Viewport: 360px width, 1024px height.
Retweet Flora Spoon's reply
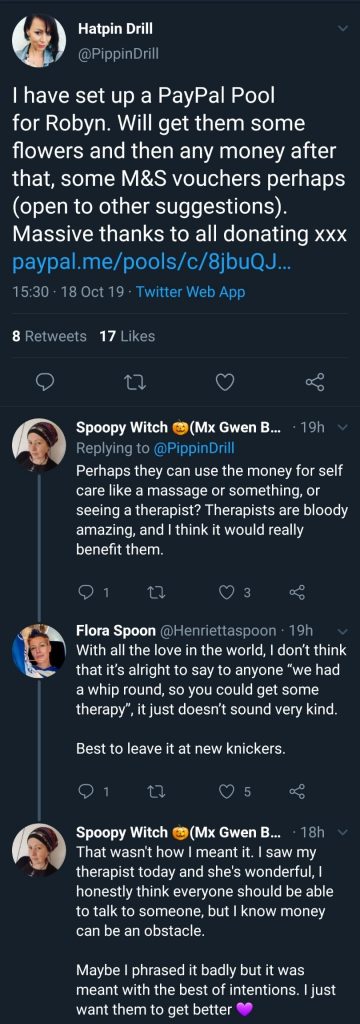click(x=151, y=793)
